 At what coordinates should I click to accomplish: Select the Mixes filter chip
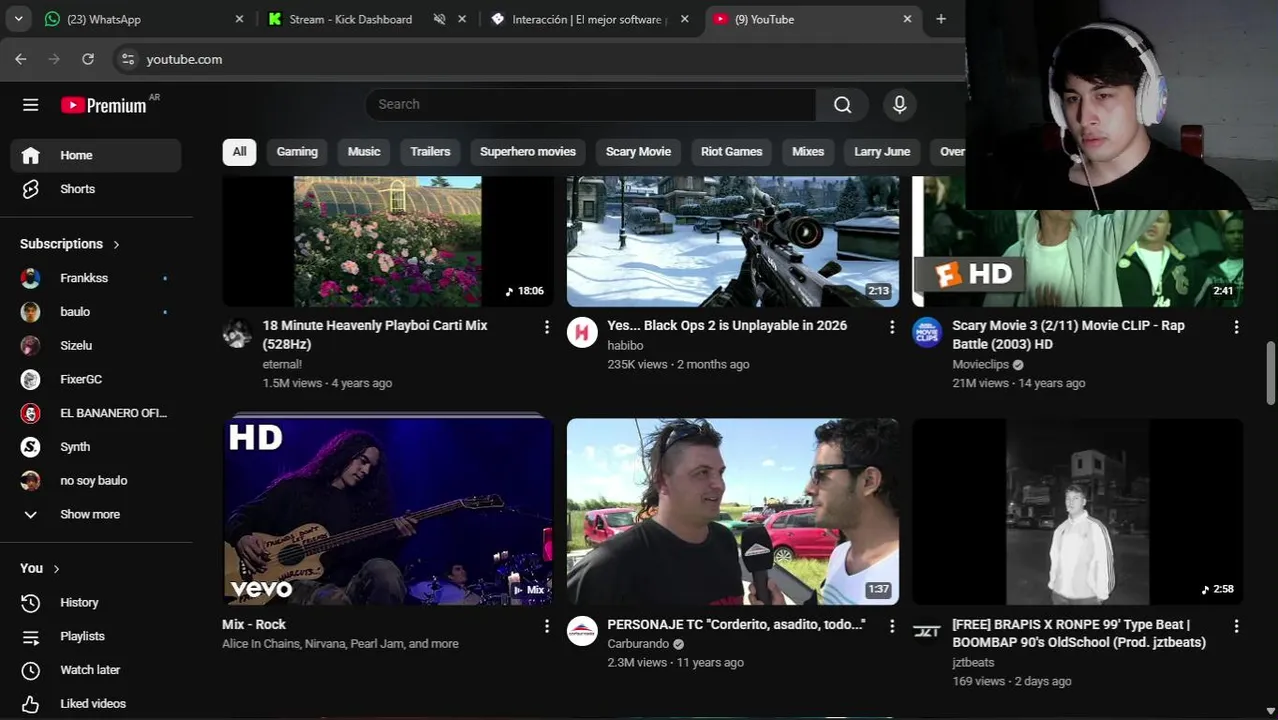click(x=808, y=152)
